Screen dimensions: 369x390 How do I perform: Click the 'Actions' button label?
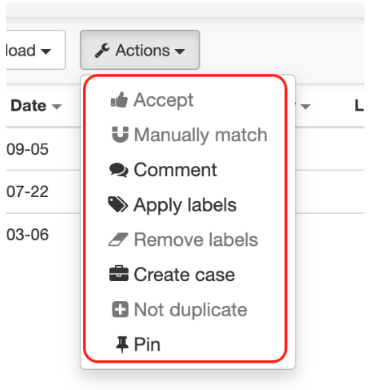[x=143, y=50]
